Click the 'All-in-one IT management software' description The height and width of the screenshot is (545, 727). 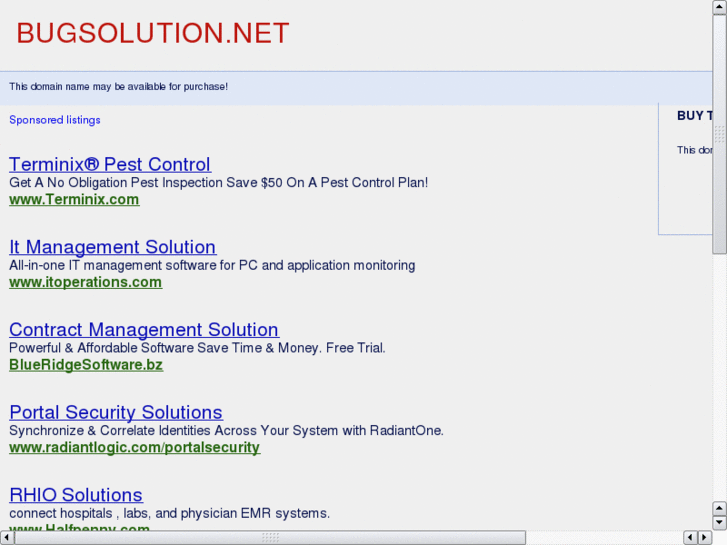(x=212, y=265)
